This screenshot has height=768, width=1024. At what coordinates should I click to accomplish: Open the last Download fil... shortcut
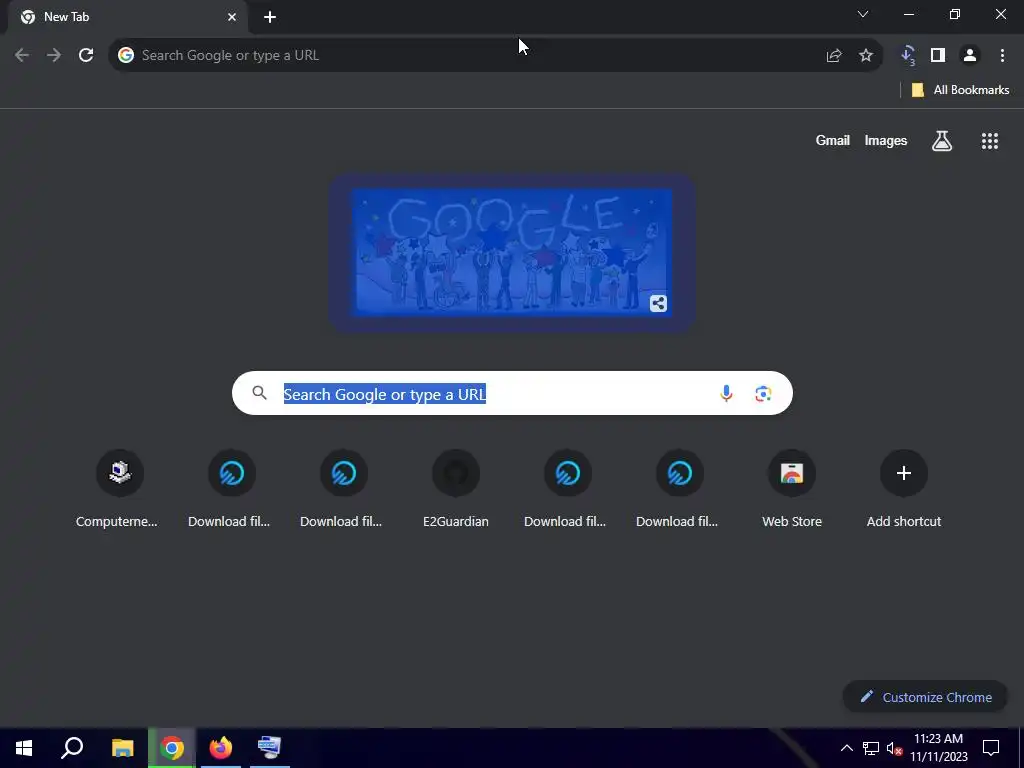coord(679,490)
